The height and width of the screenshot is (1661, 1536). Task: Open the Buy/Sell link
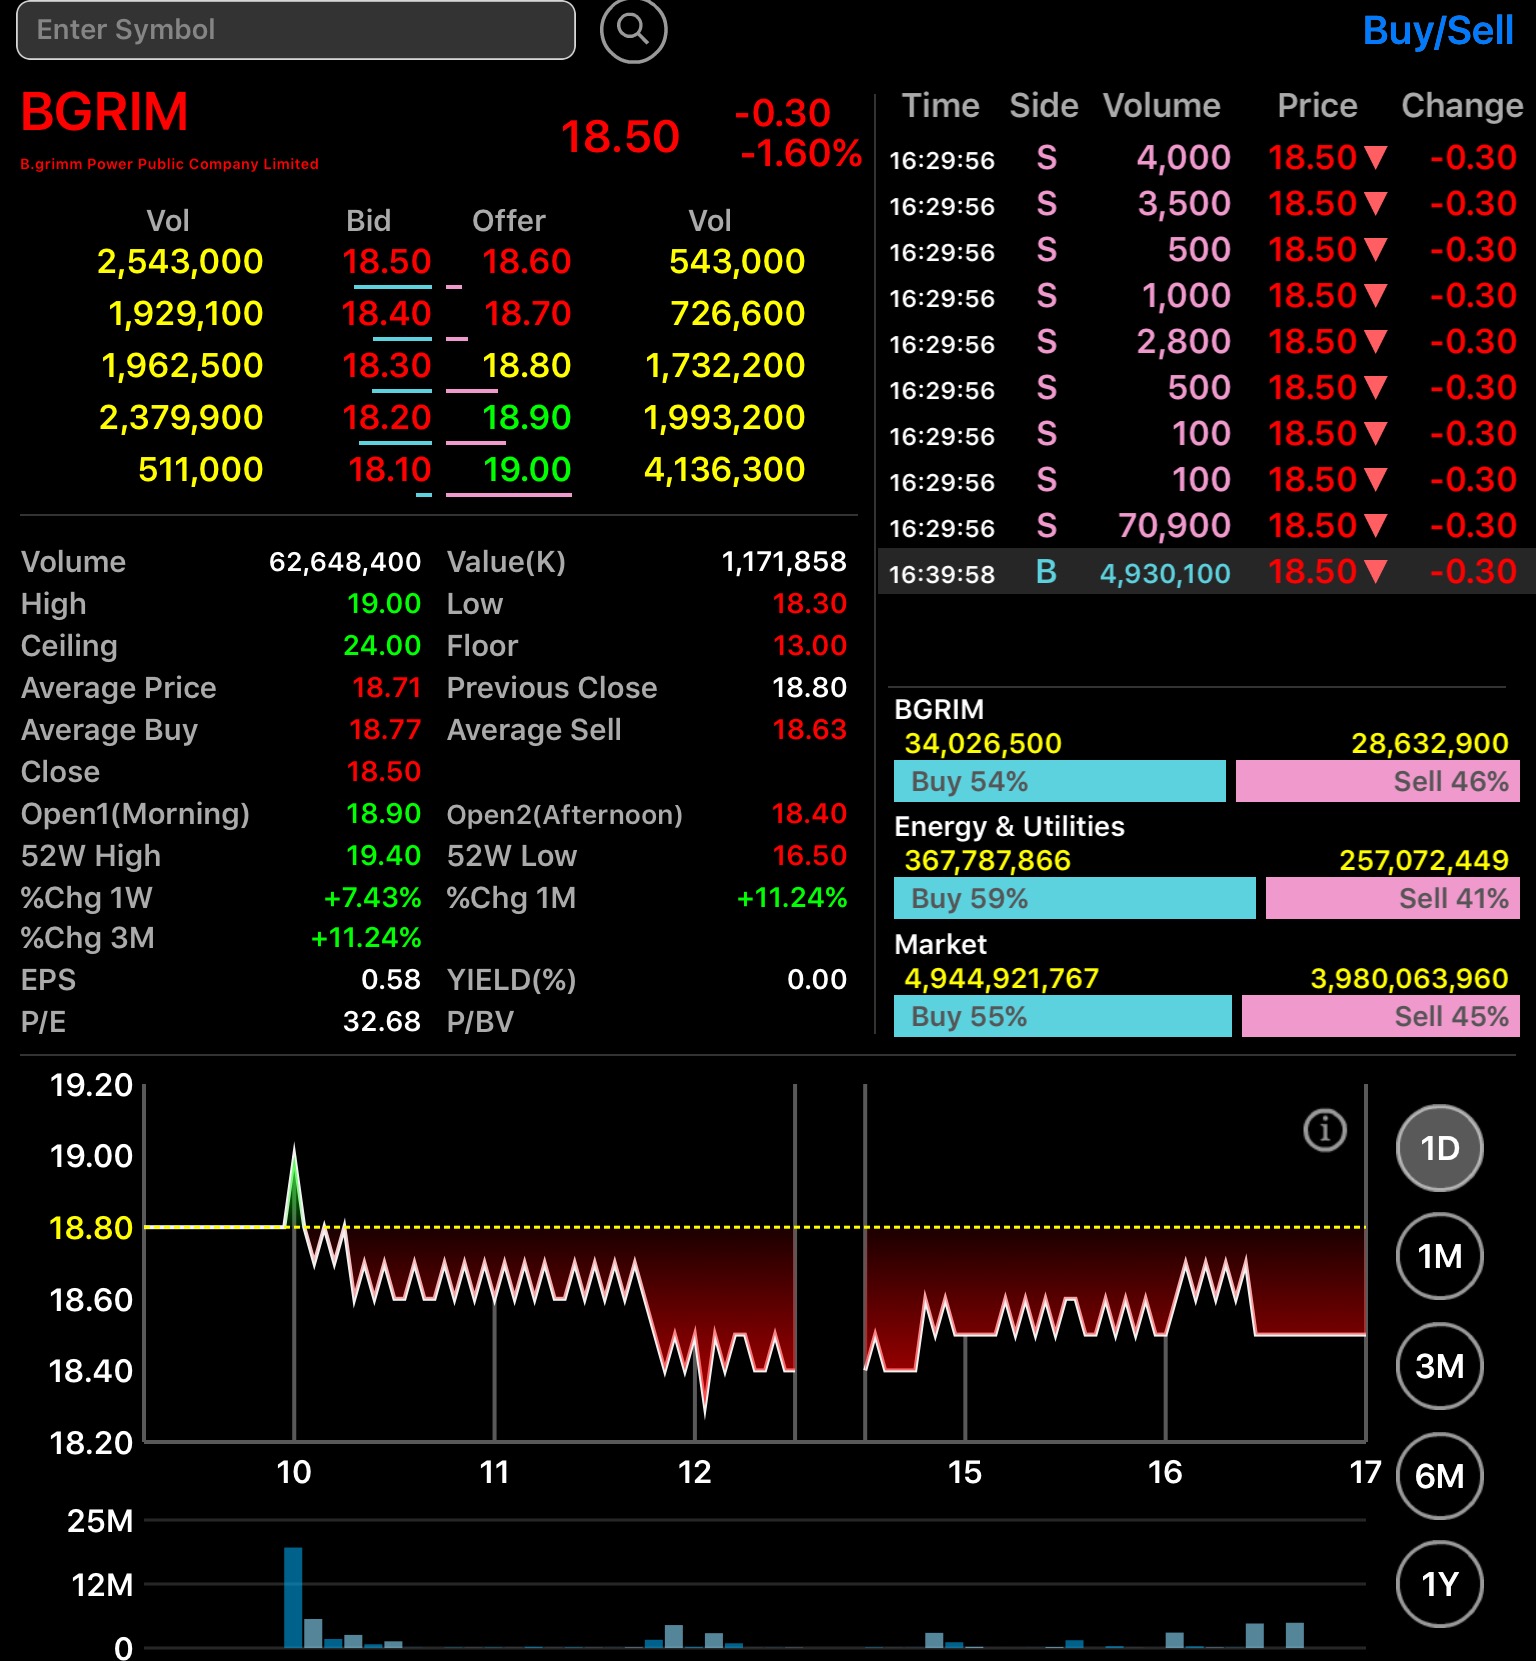(x=1438, y=31)
